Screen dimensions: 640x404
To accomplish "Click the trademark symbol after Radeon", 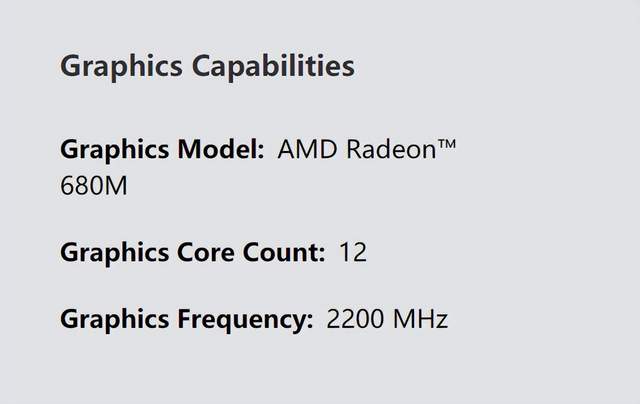I will (x=445, y=146).
